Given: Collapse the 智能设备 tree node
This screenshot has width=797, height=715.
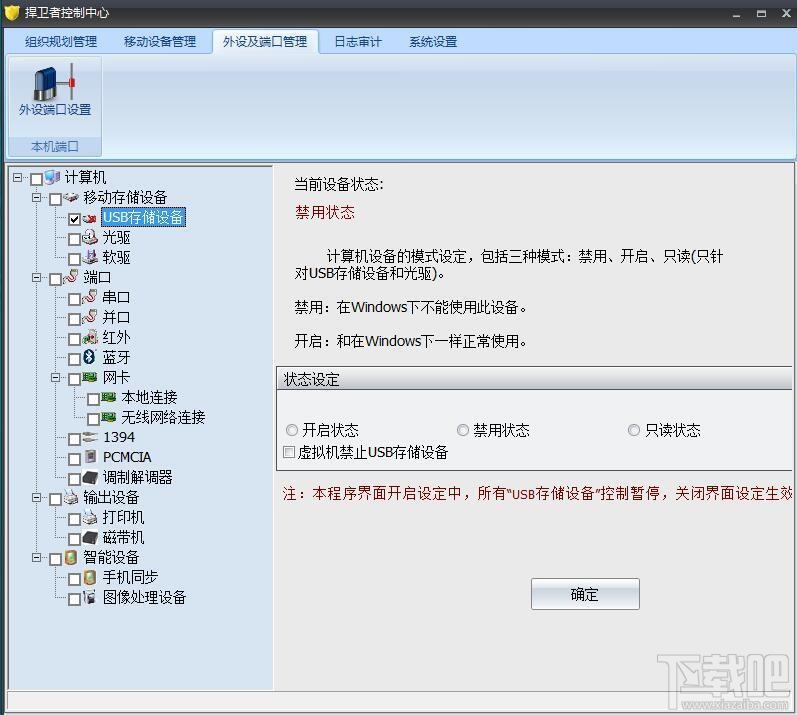Looking at the screenshot, I should (x=37, y=557).
